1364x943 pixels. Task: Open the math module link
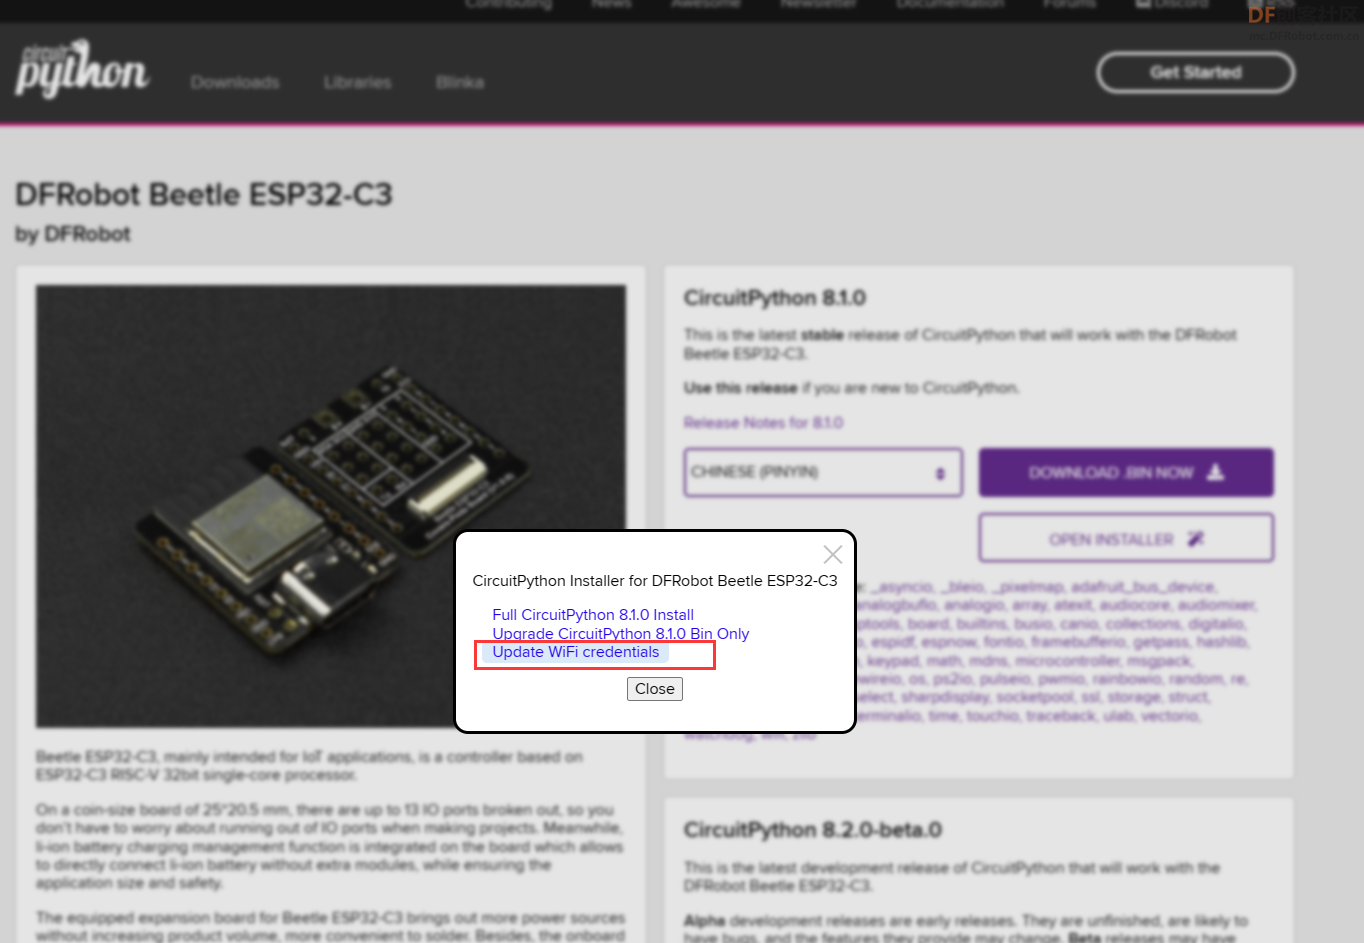944,661
